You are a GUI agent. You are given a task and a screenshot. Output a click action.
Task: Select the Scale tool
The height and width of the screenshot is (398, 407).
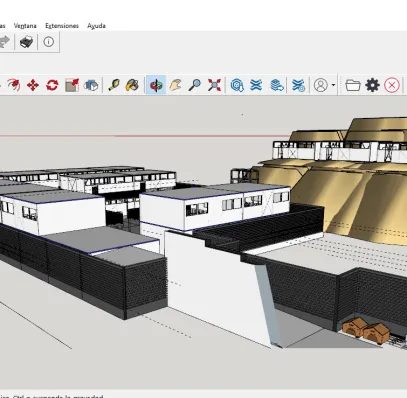click(x=72, y=85)
